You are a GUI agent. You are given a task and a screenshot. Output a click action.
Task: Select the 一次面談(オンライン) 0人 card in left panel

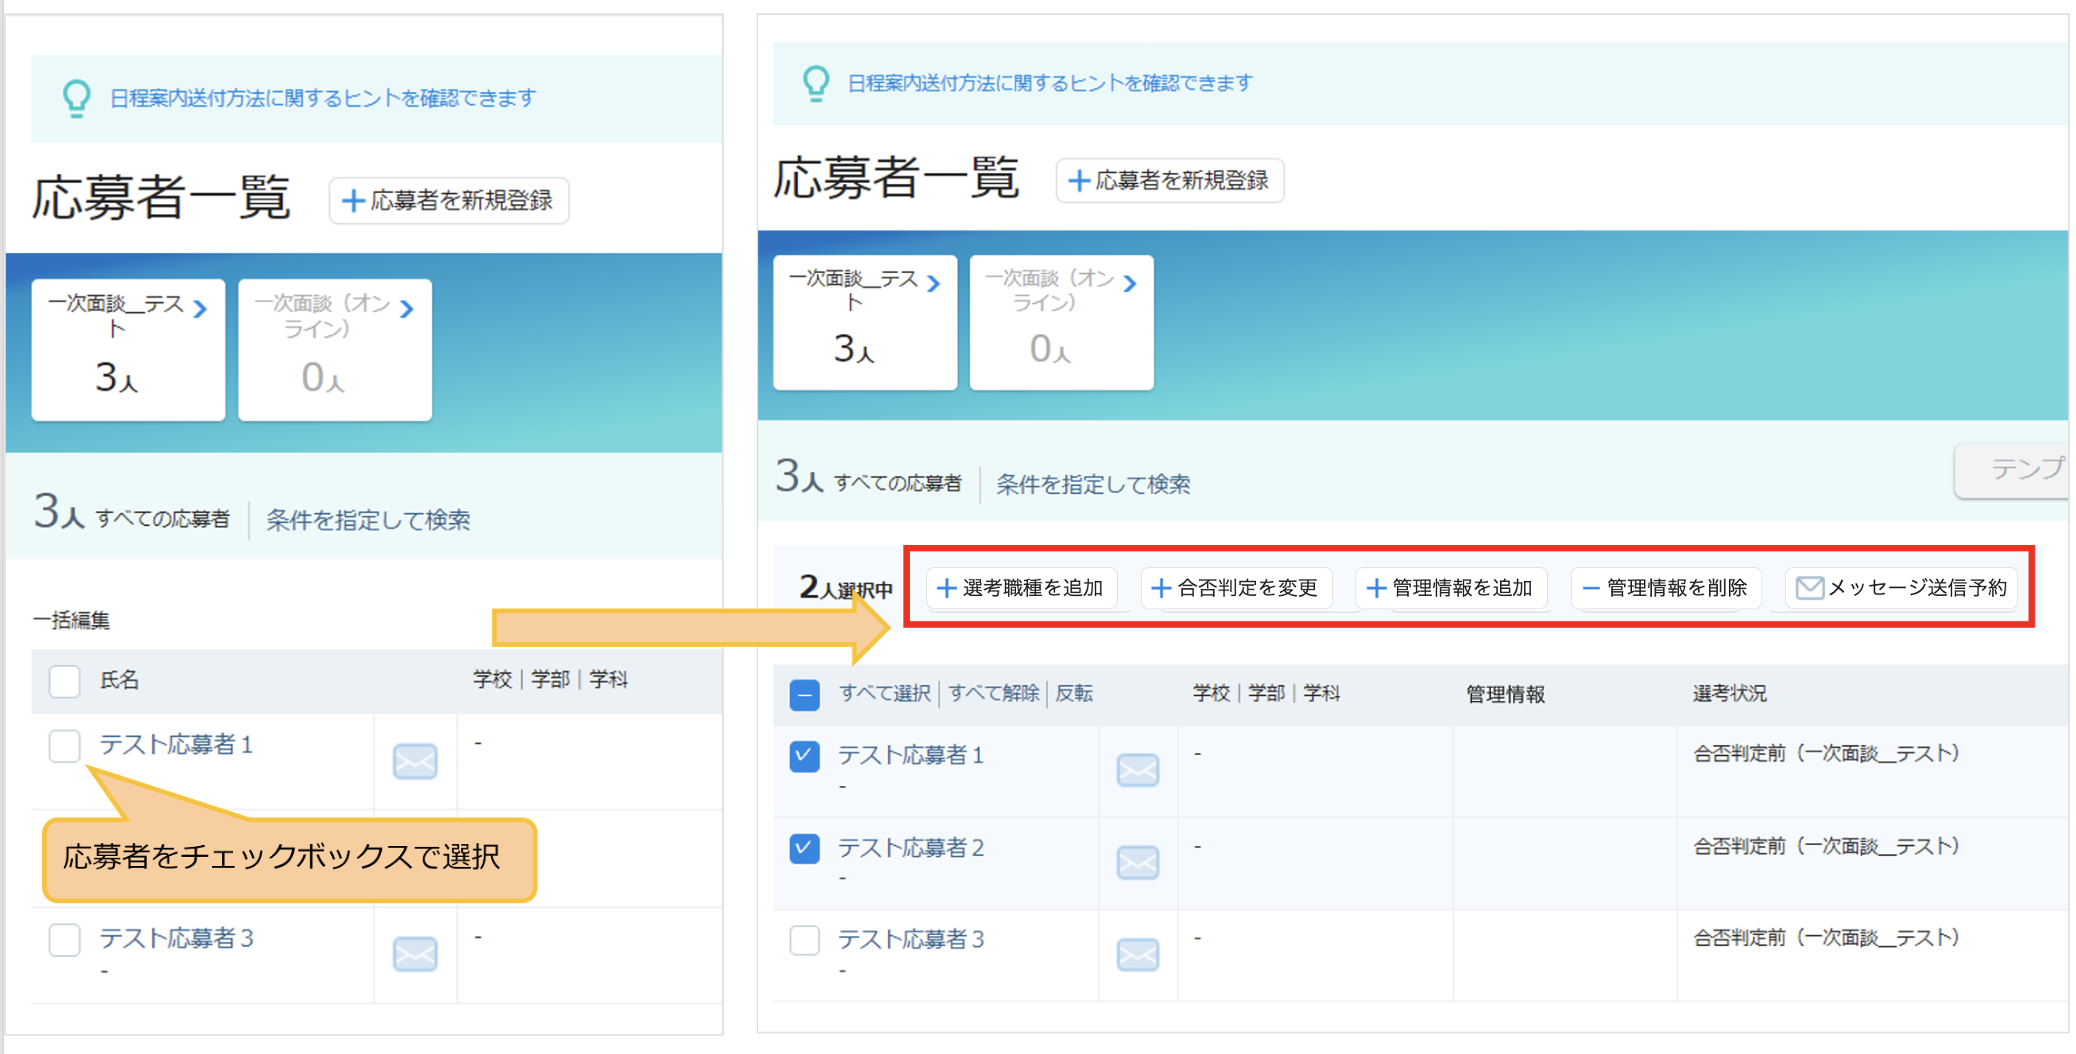[335, 350]
